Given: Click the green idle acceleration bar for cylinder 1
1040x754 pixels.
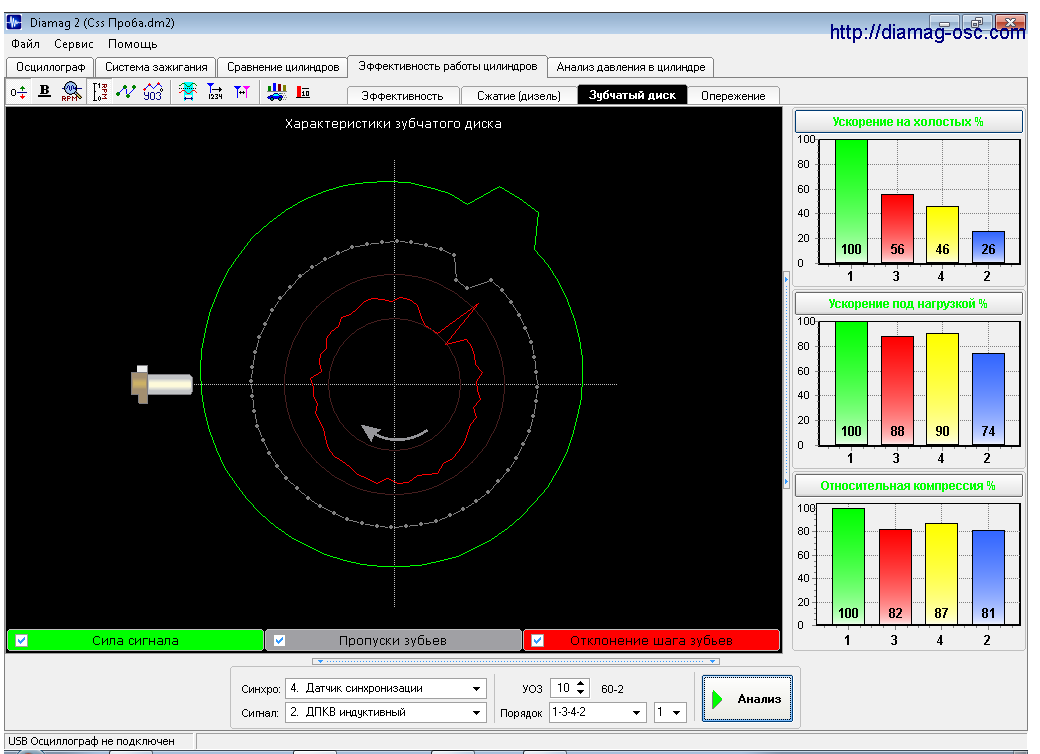Looking at the screenshot, I should click(x=852, y=202).
